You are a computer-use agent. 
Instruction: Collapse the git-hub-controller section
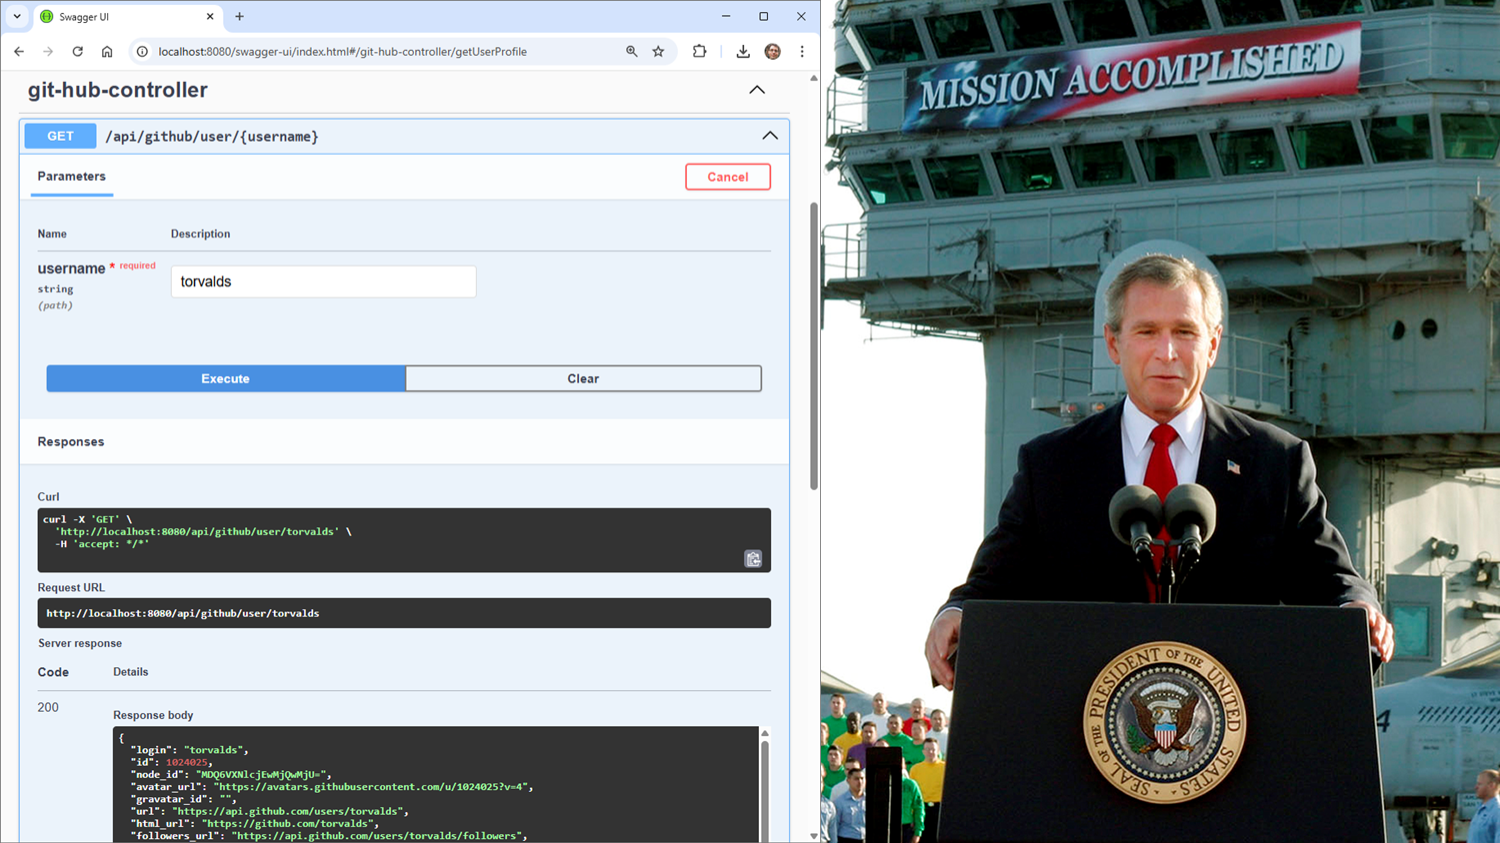757,90
